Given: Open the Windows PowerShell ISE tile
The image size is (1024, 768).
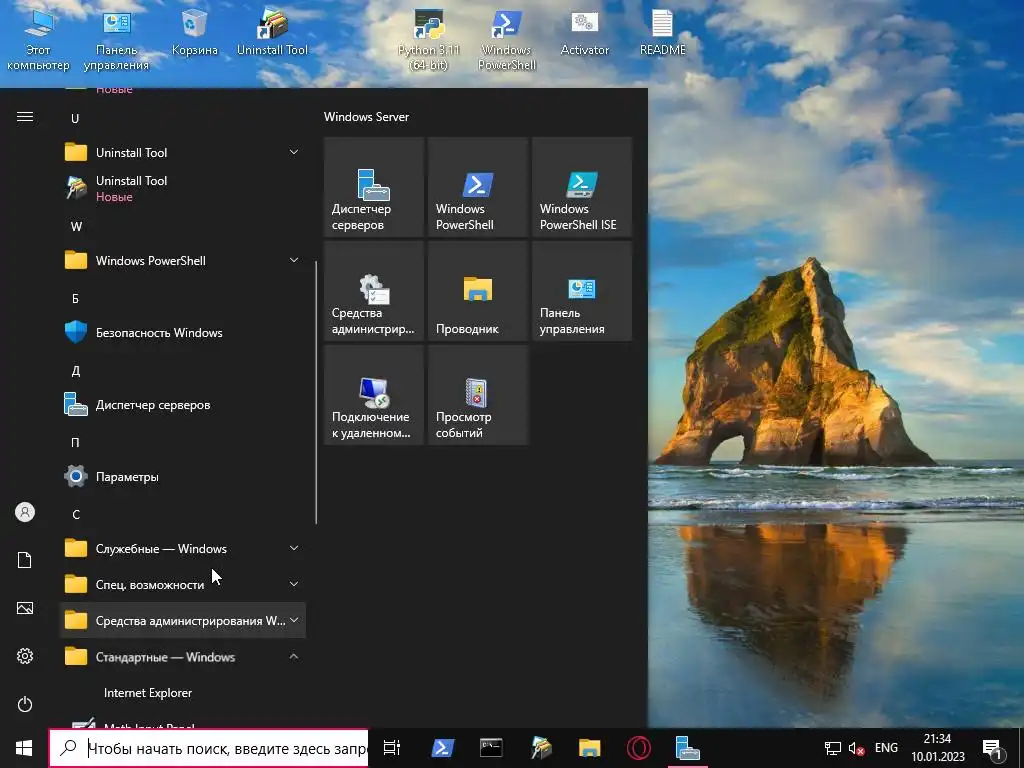Looking at the screenshot, I should coord(582,187).
